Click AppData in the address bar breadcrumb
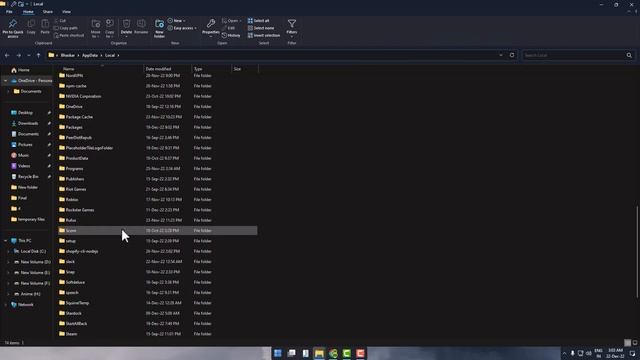This screenshot has height=360, width=640. (90, 56)
